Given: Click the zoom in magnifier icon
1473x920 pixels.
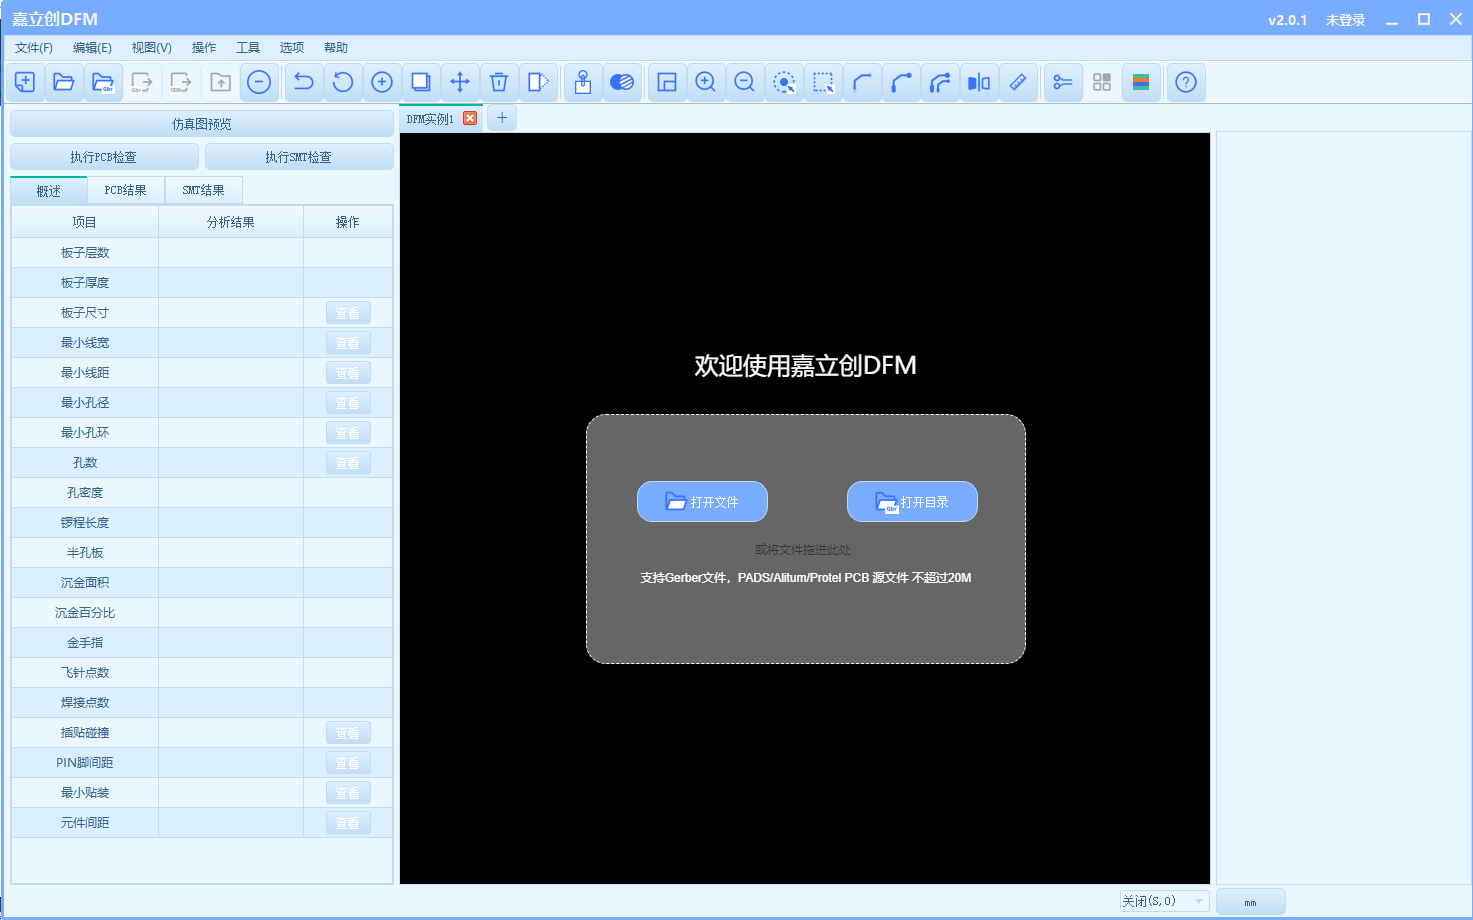Looking at the screenshot, I should pos(706,82).
